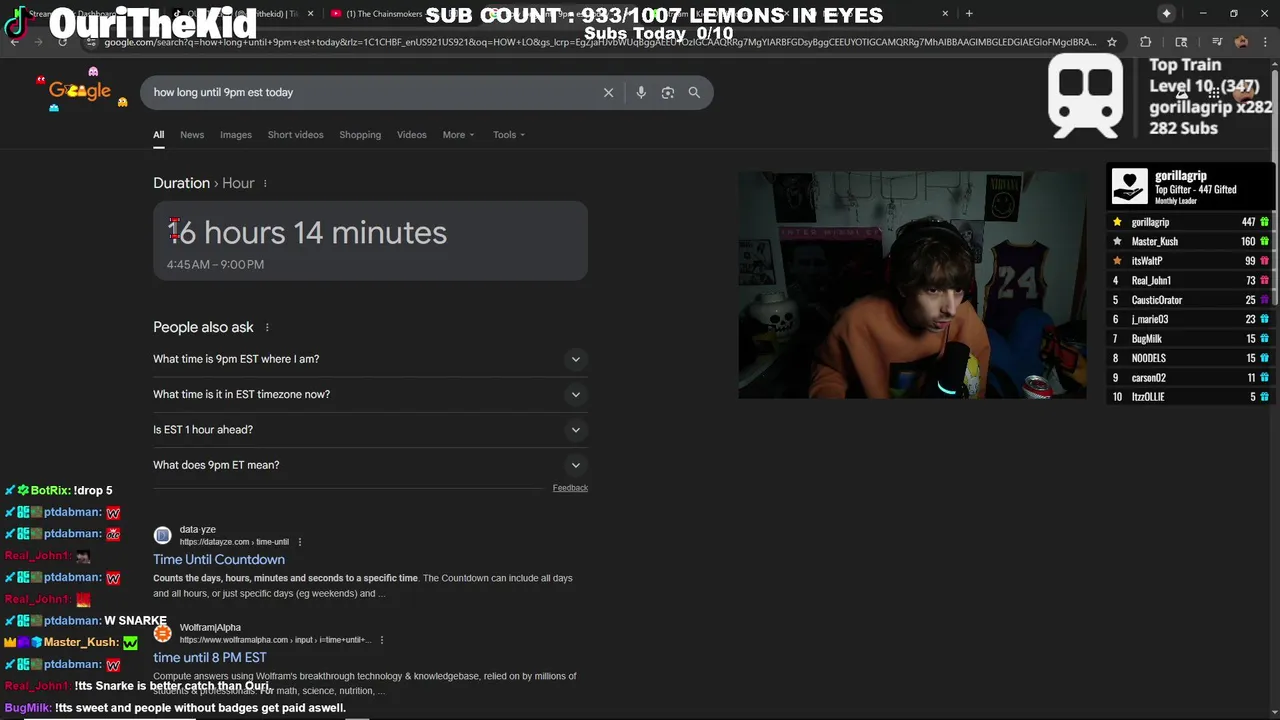This screenshot has width=1280, height=720.
Task: Open the 'Time Until Countdown' result link
Action: coord(219,560)
